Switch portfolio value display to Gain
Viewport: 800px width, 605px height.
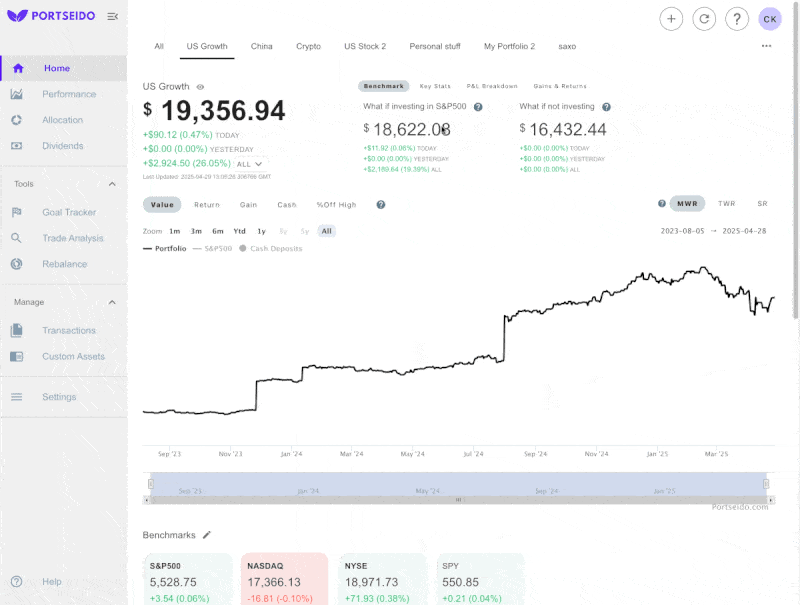(x=248, y=204)
